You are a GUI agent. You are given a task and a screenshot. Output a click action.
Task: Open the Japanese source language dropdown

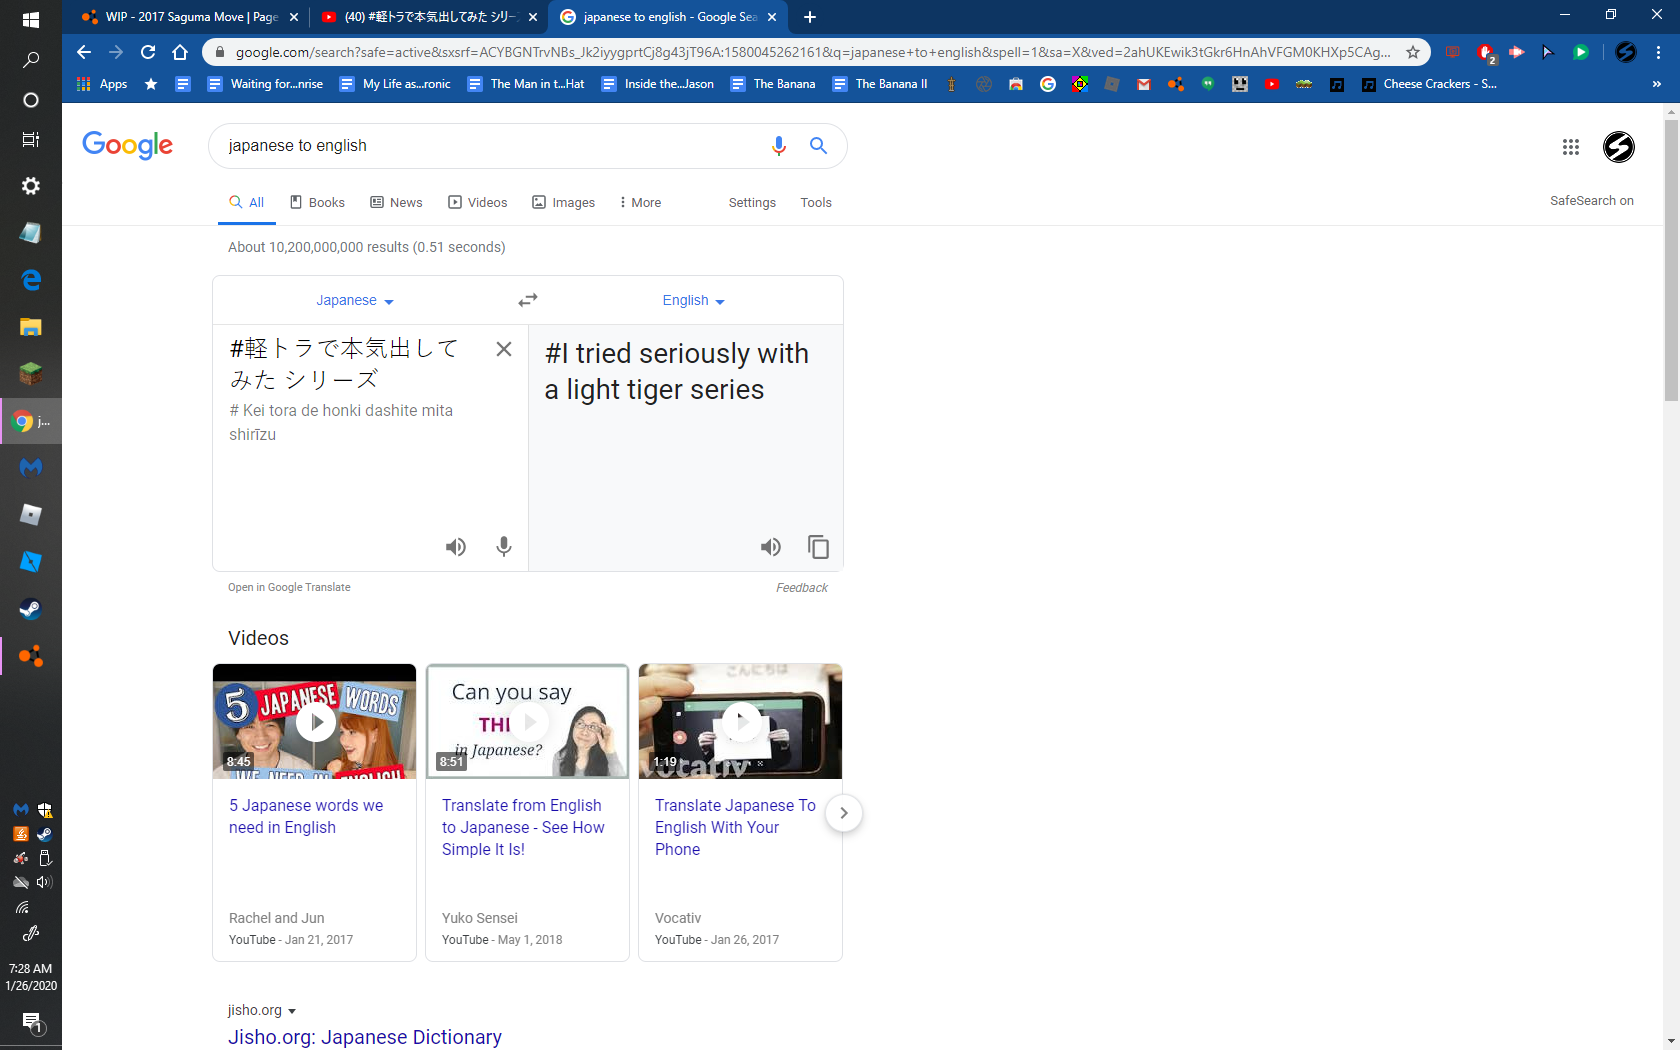point(355,300)
